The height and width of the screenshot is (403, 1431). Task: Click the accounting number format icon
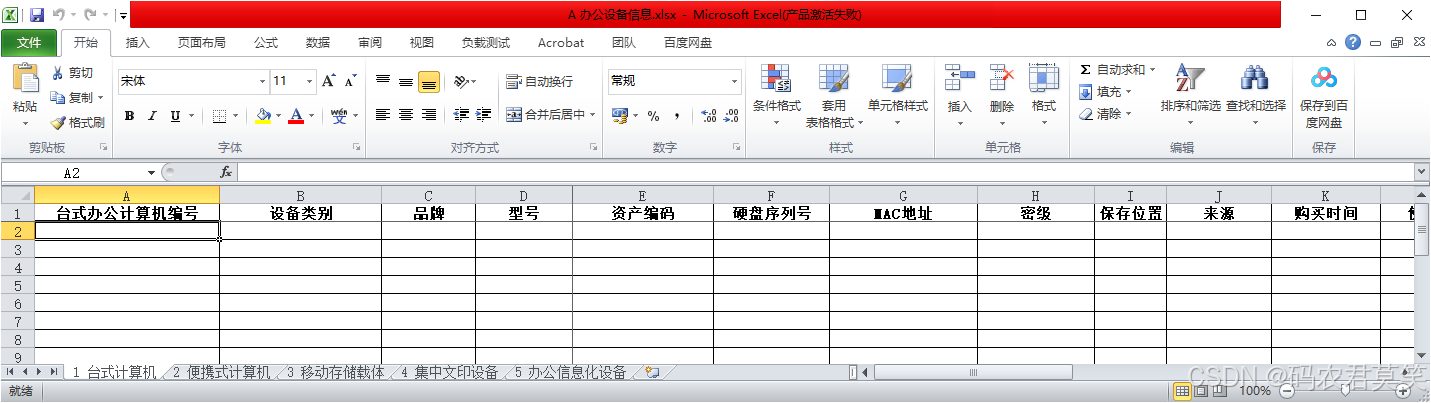[x=618, y=116]
